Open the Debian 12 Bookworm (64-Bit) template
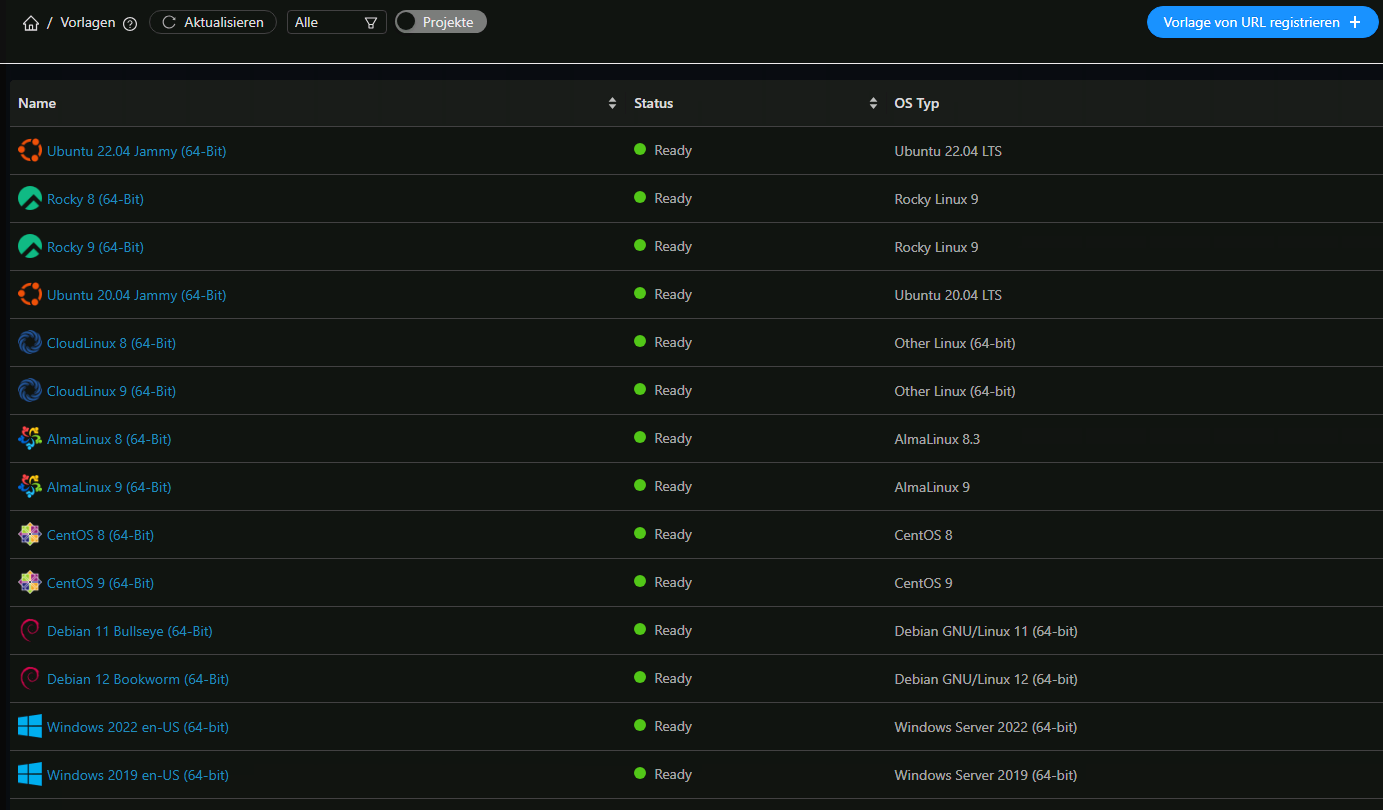This screenshot has height=810, width=1383. 138,679
